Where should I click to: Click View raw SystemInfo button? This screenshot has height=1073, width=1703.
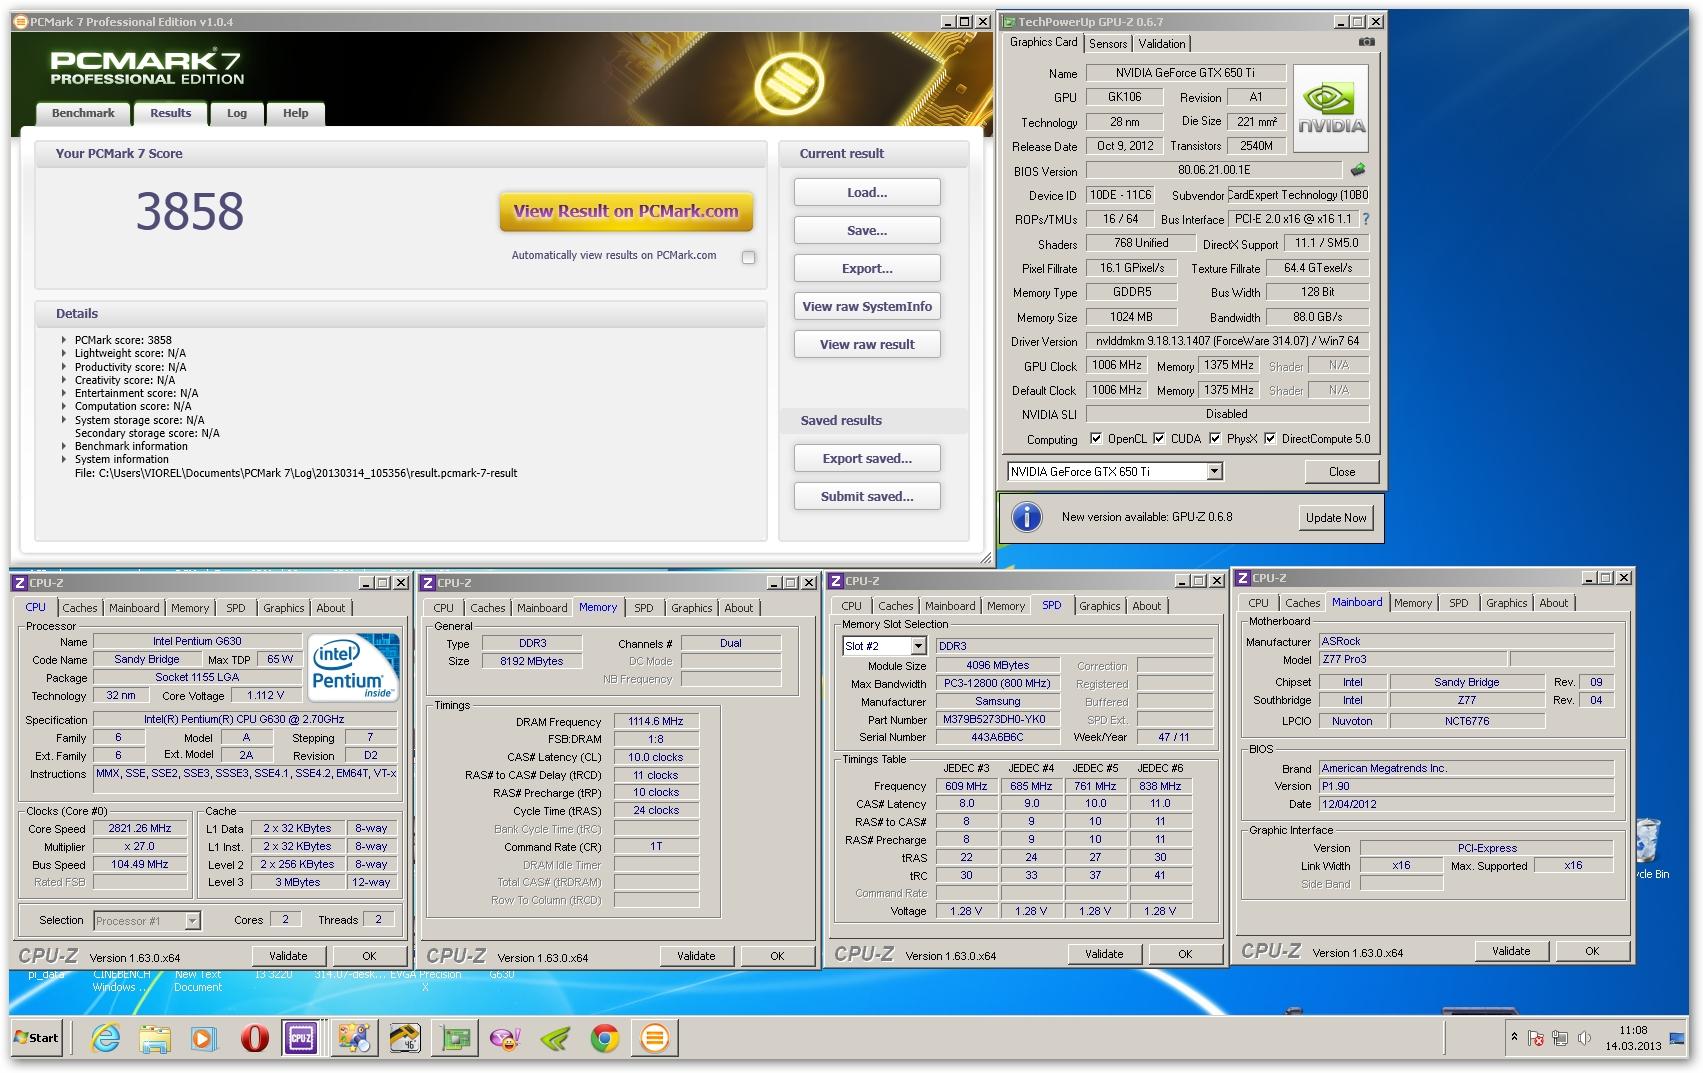[867, 306]
